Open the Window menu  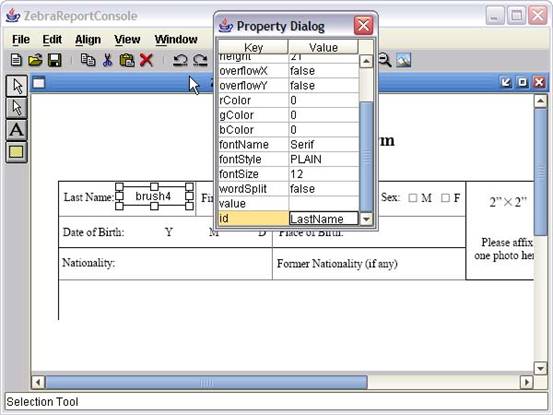(176, 39)
